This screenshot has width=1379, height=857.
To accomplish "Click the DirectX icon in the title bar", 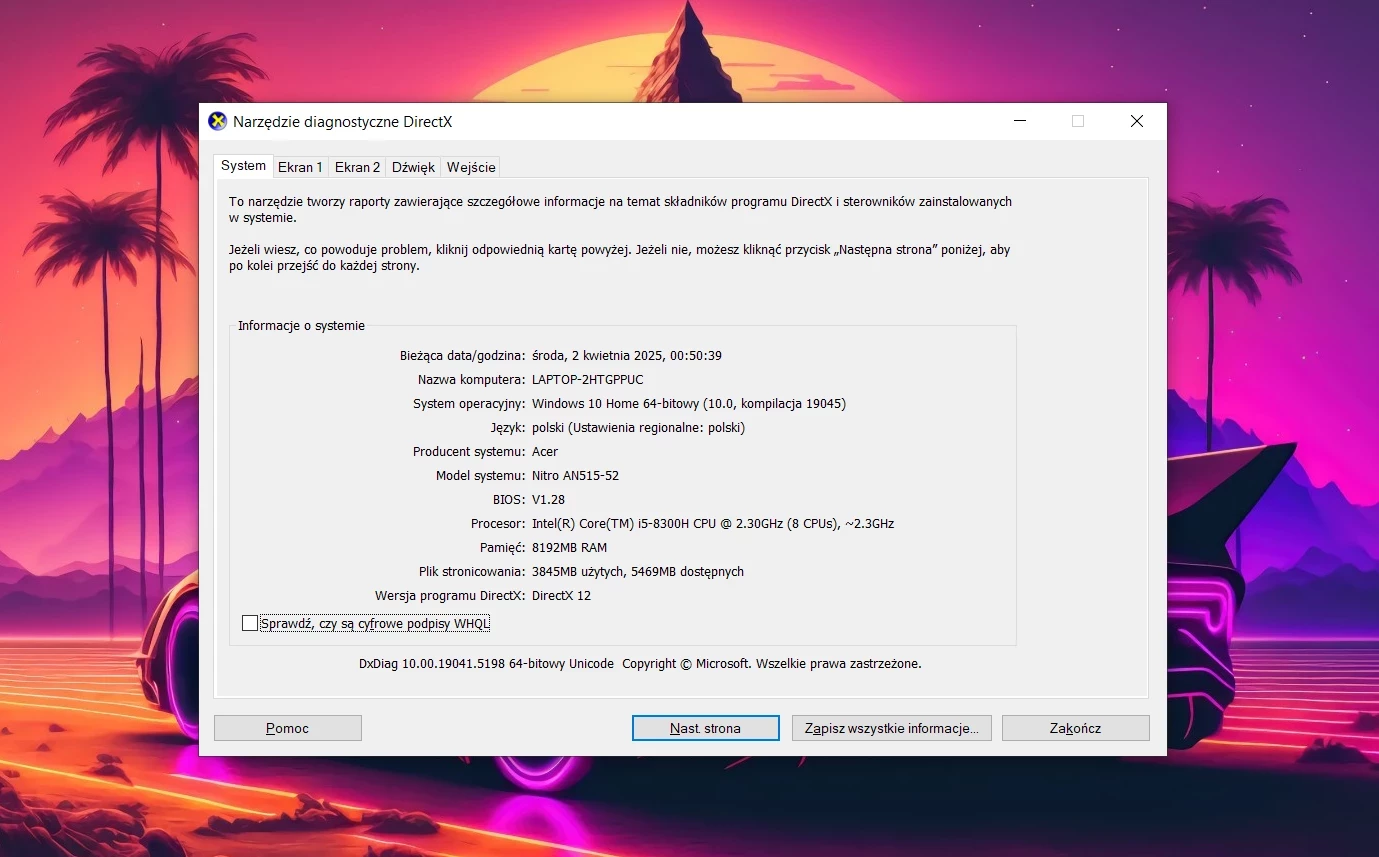I will point(217,121).
